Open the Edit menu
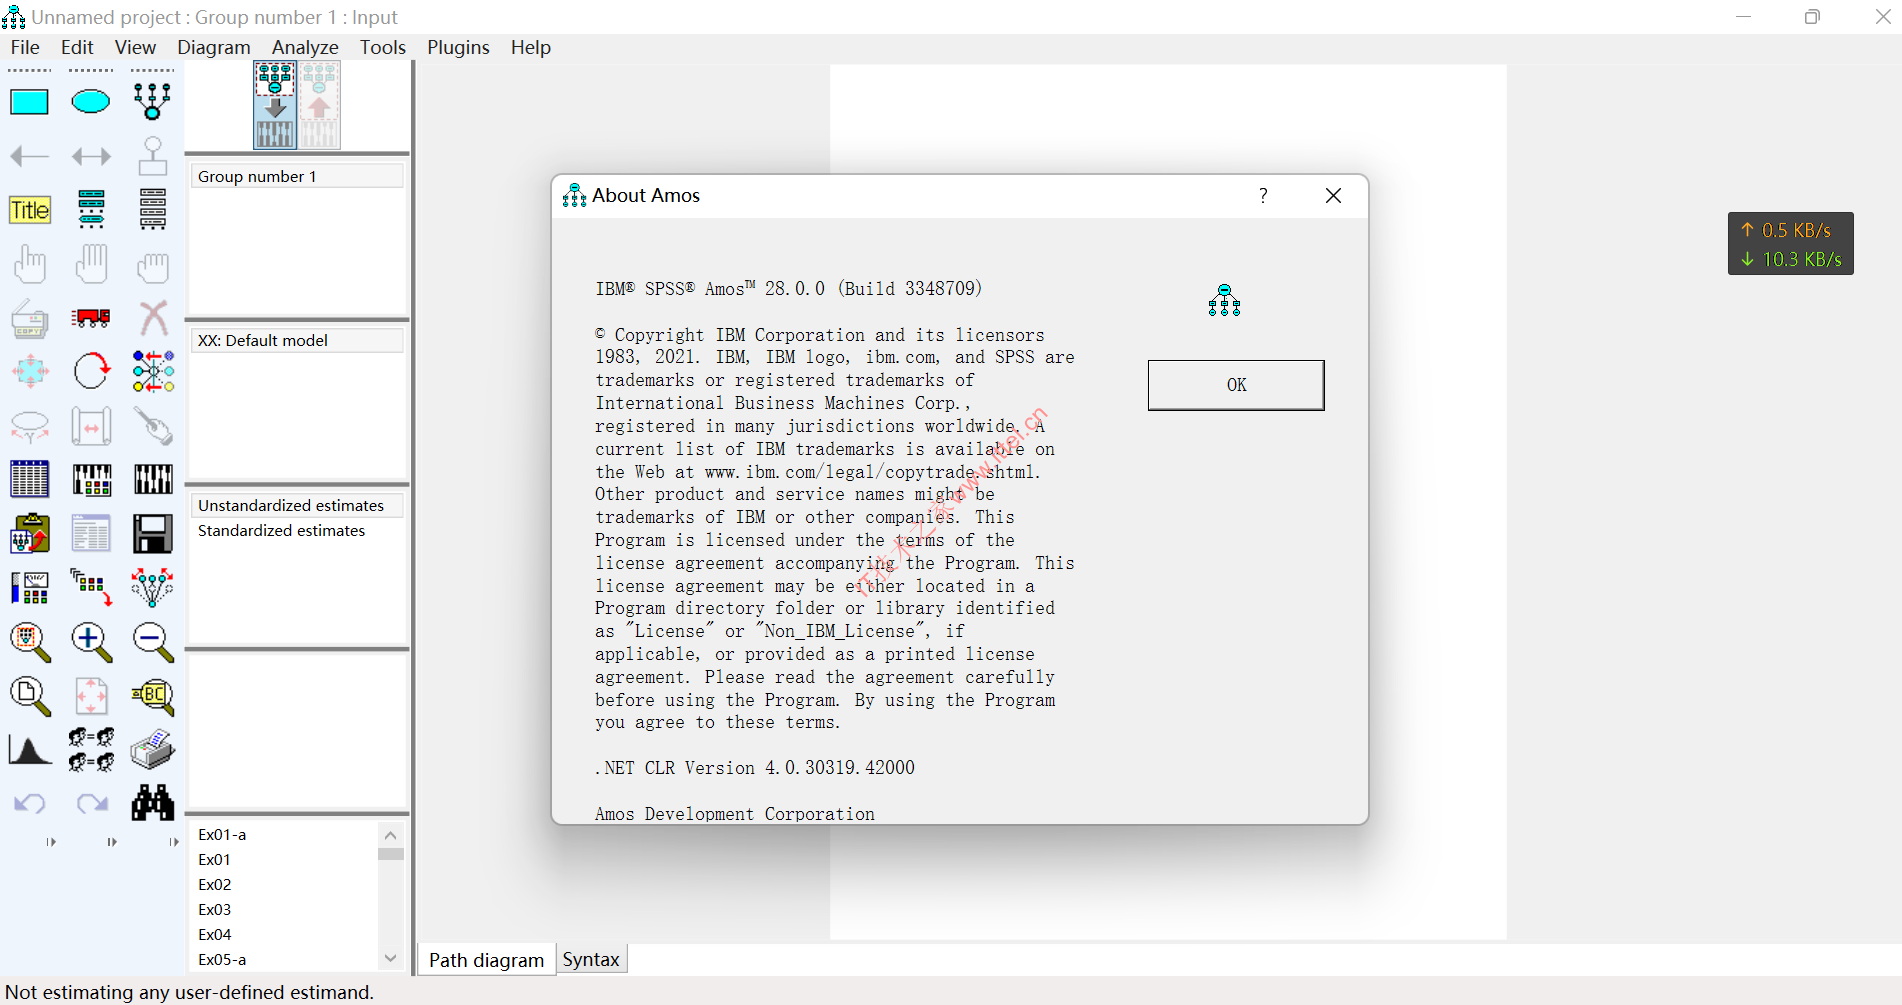 (x=77, y=47)
